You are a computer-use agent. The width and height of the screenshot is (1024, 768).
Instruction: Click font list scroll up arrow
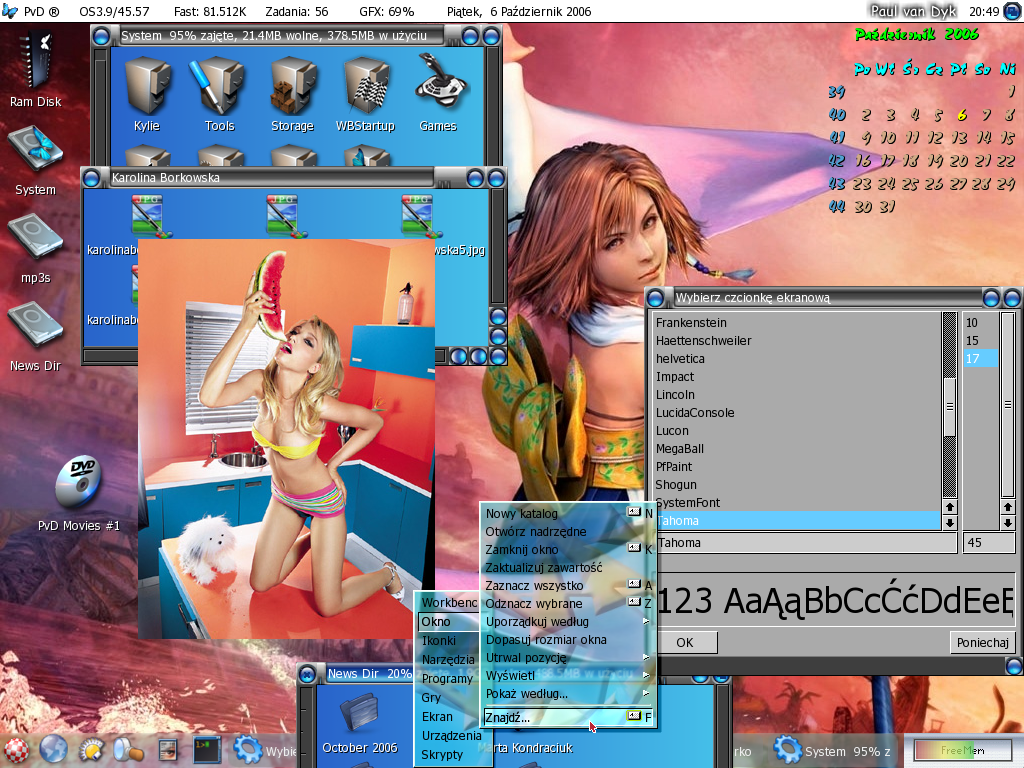click(950, 507)
